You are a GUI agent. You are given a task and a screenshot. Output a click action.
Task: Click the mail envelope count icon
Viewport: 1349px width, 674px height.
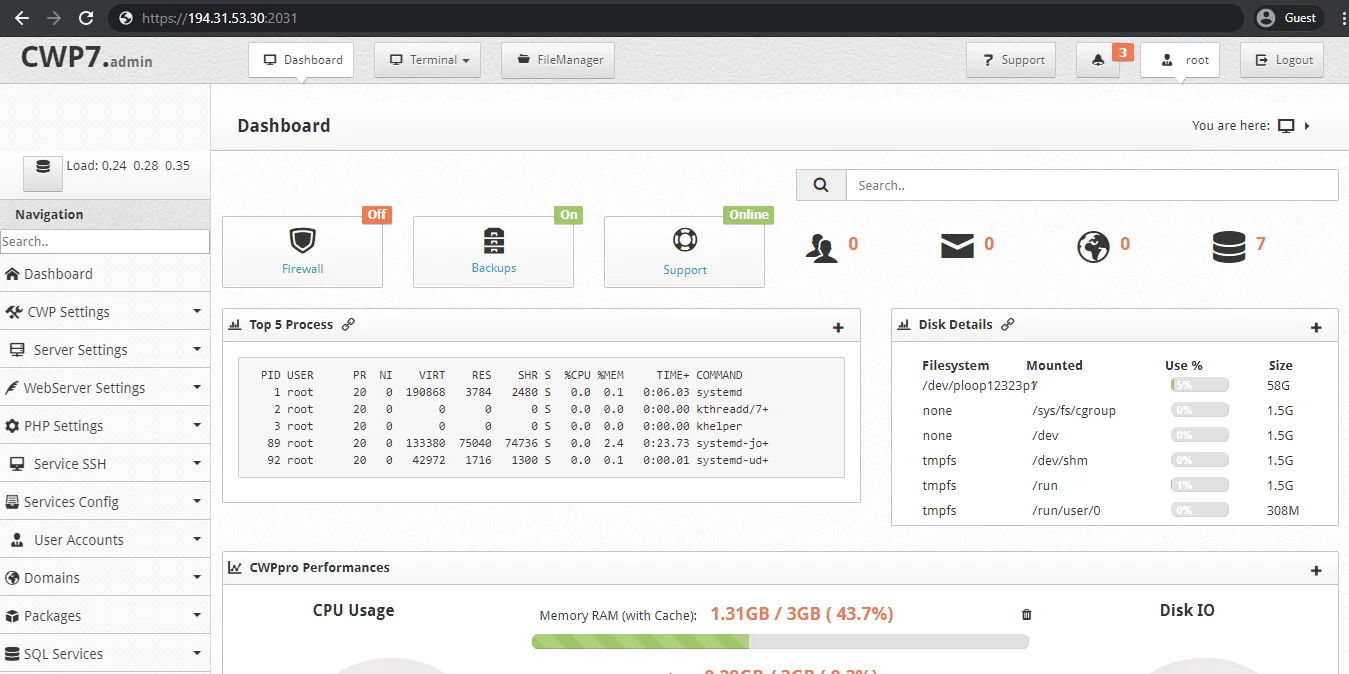tap(957, 245)
